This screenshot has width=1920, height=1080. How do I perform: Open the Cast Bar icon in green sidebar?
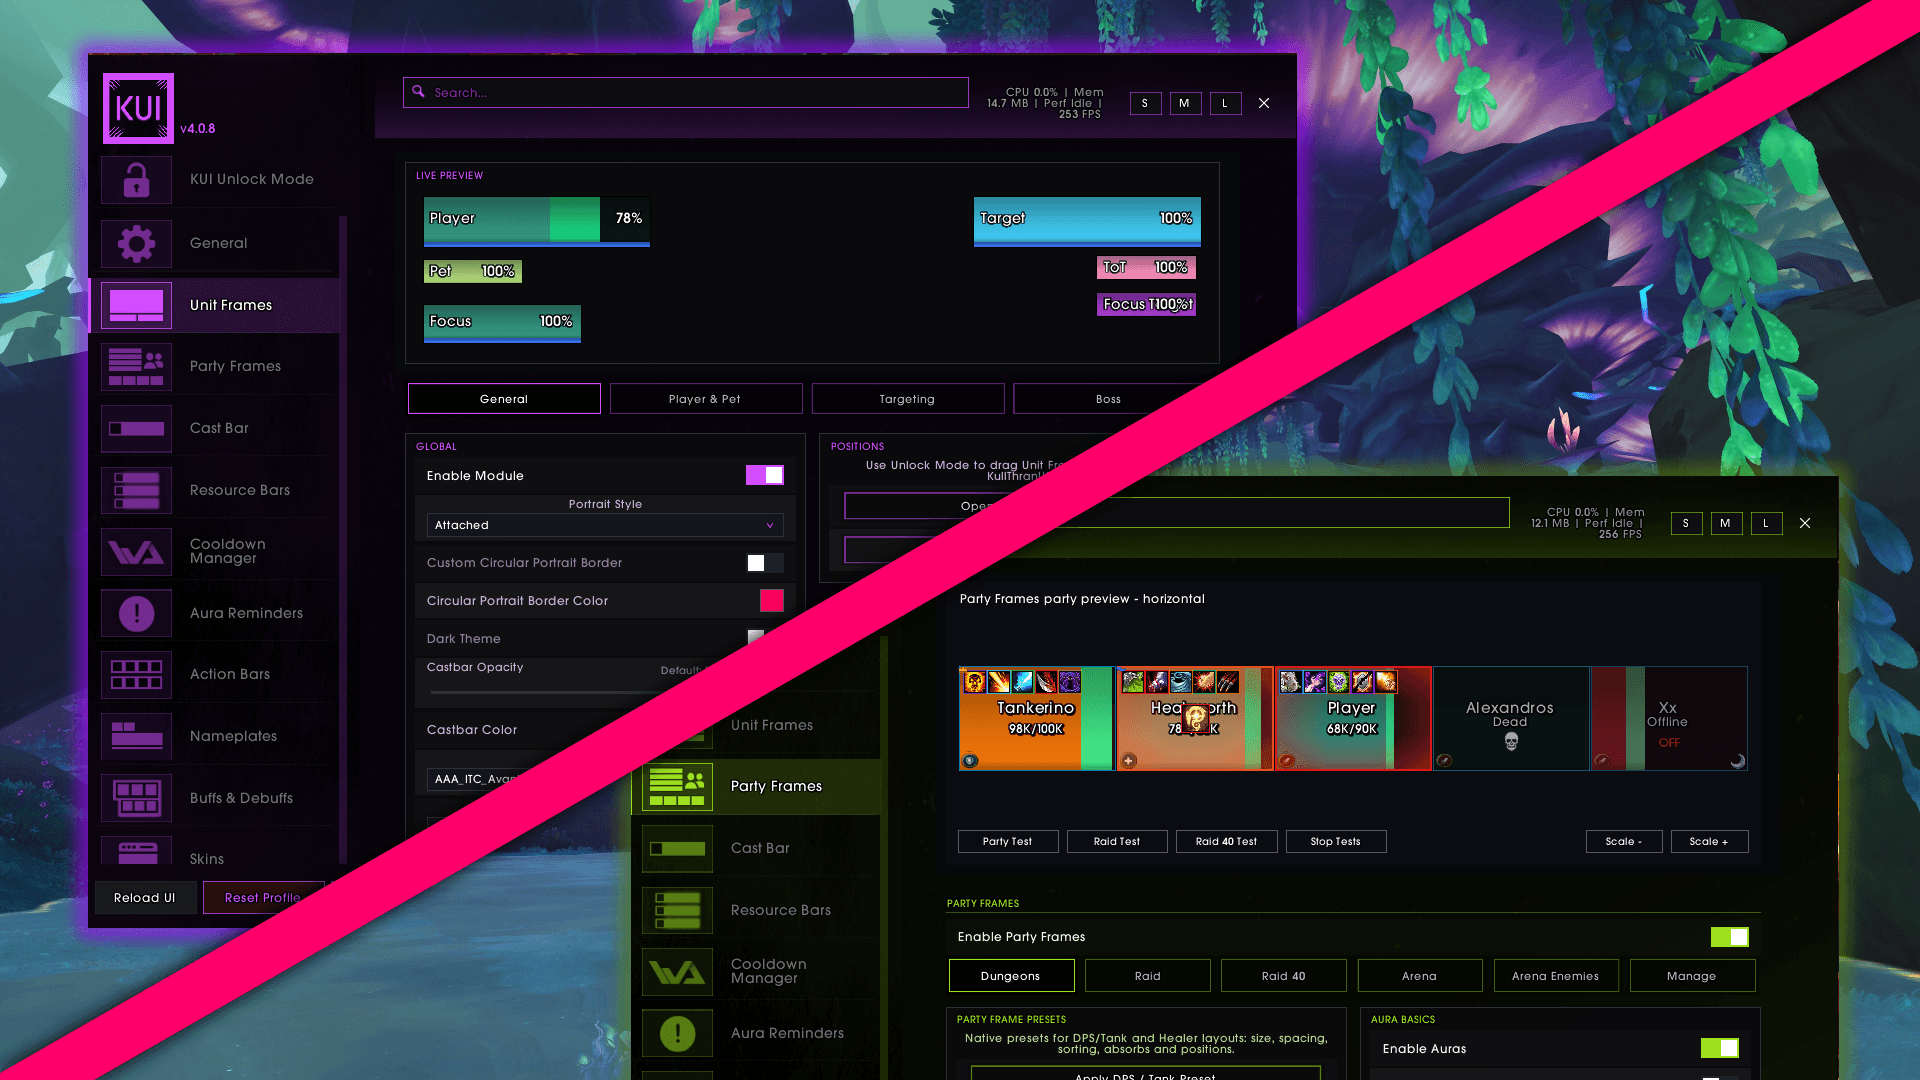[677, 849]
